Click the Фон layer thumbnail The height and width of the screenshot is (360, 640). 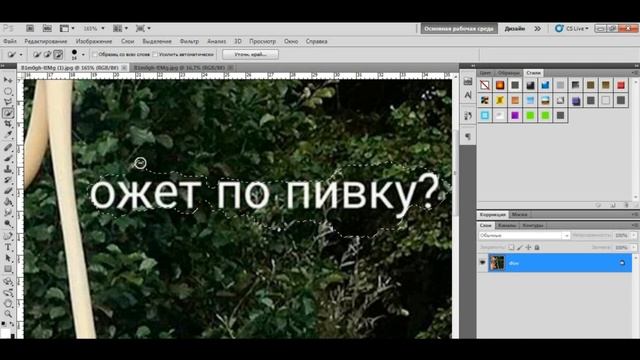[497, 263]
